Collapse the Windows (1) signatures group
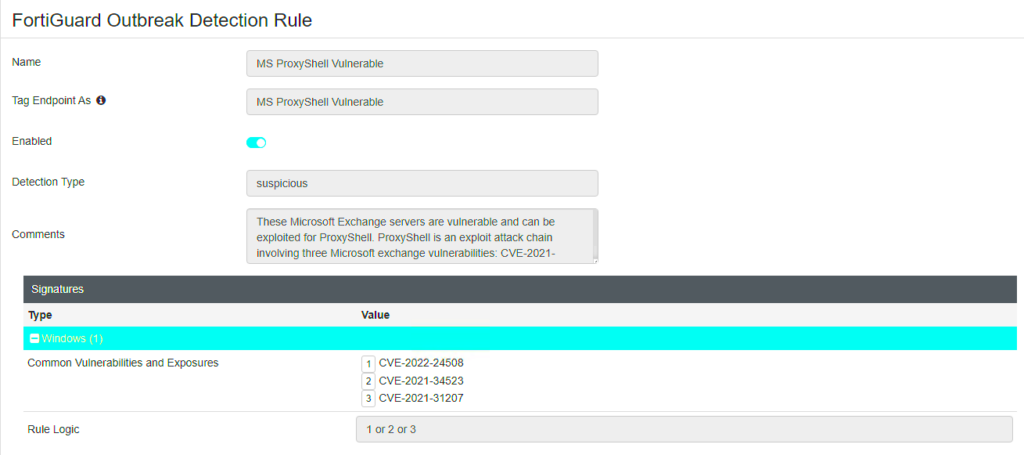 click(35, 339)
